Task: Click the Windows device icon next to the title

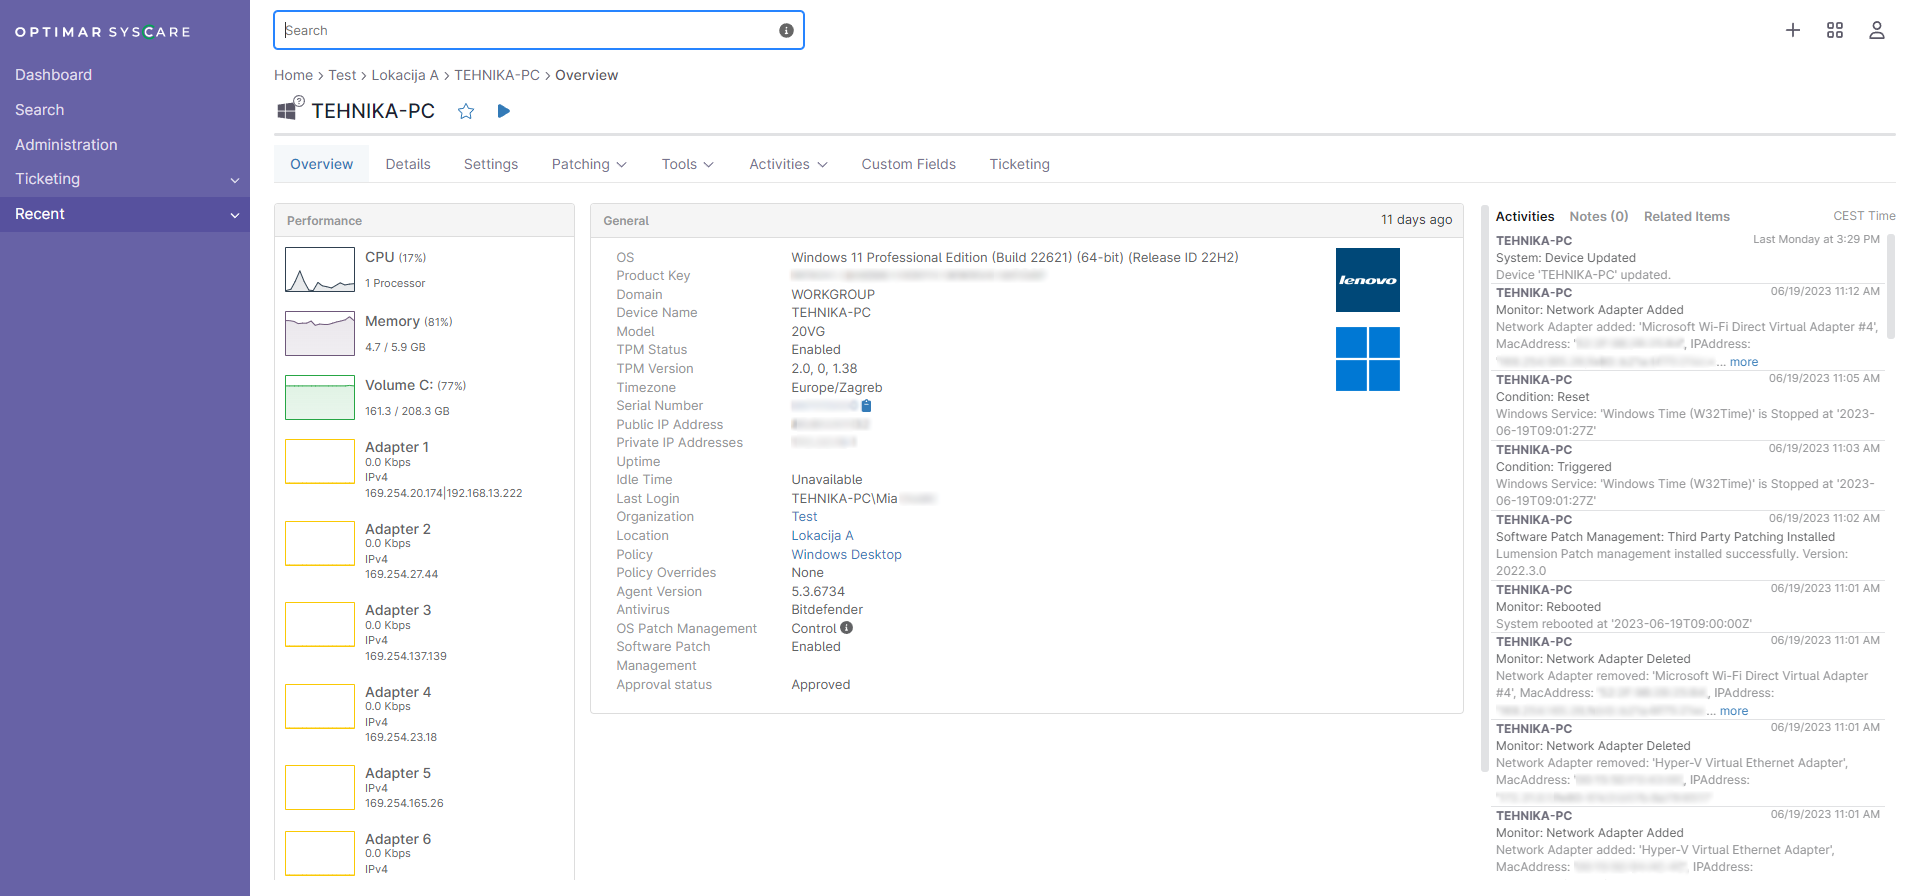Action: 290,108
